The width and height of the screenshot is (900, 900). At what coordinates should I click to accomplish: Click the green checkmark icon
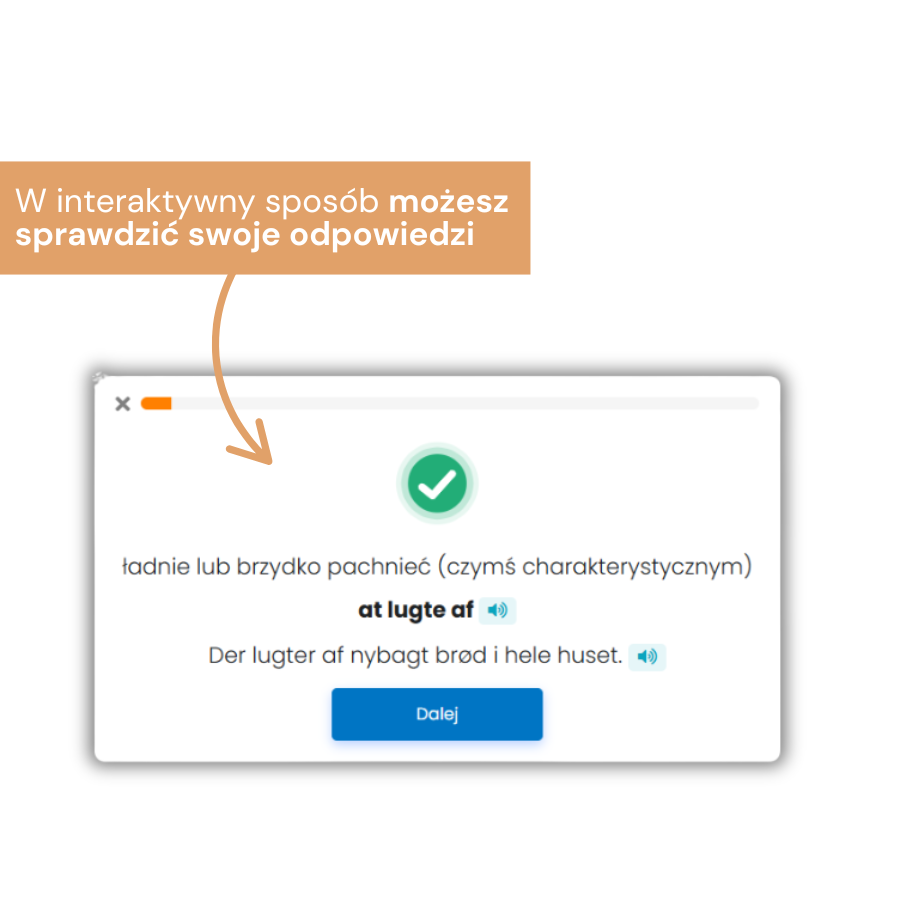[x=437, y=484]
